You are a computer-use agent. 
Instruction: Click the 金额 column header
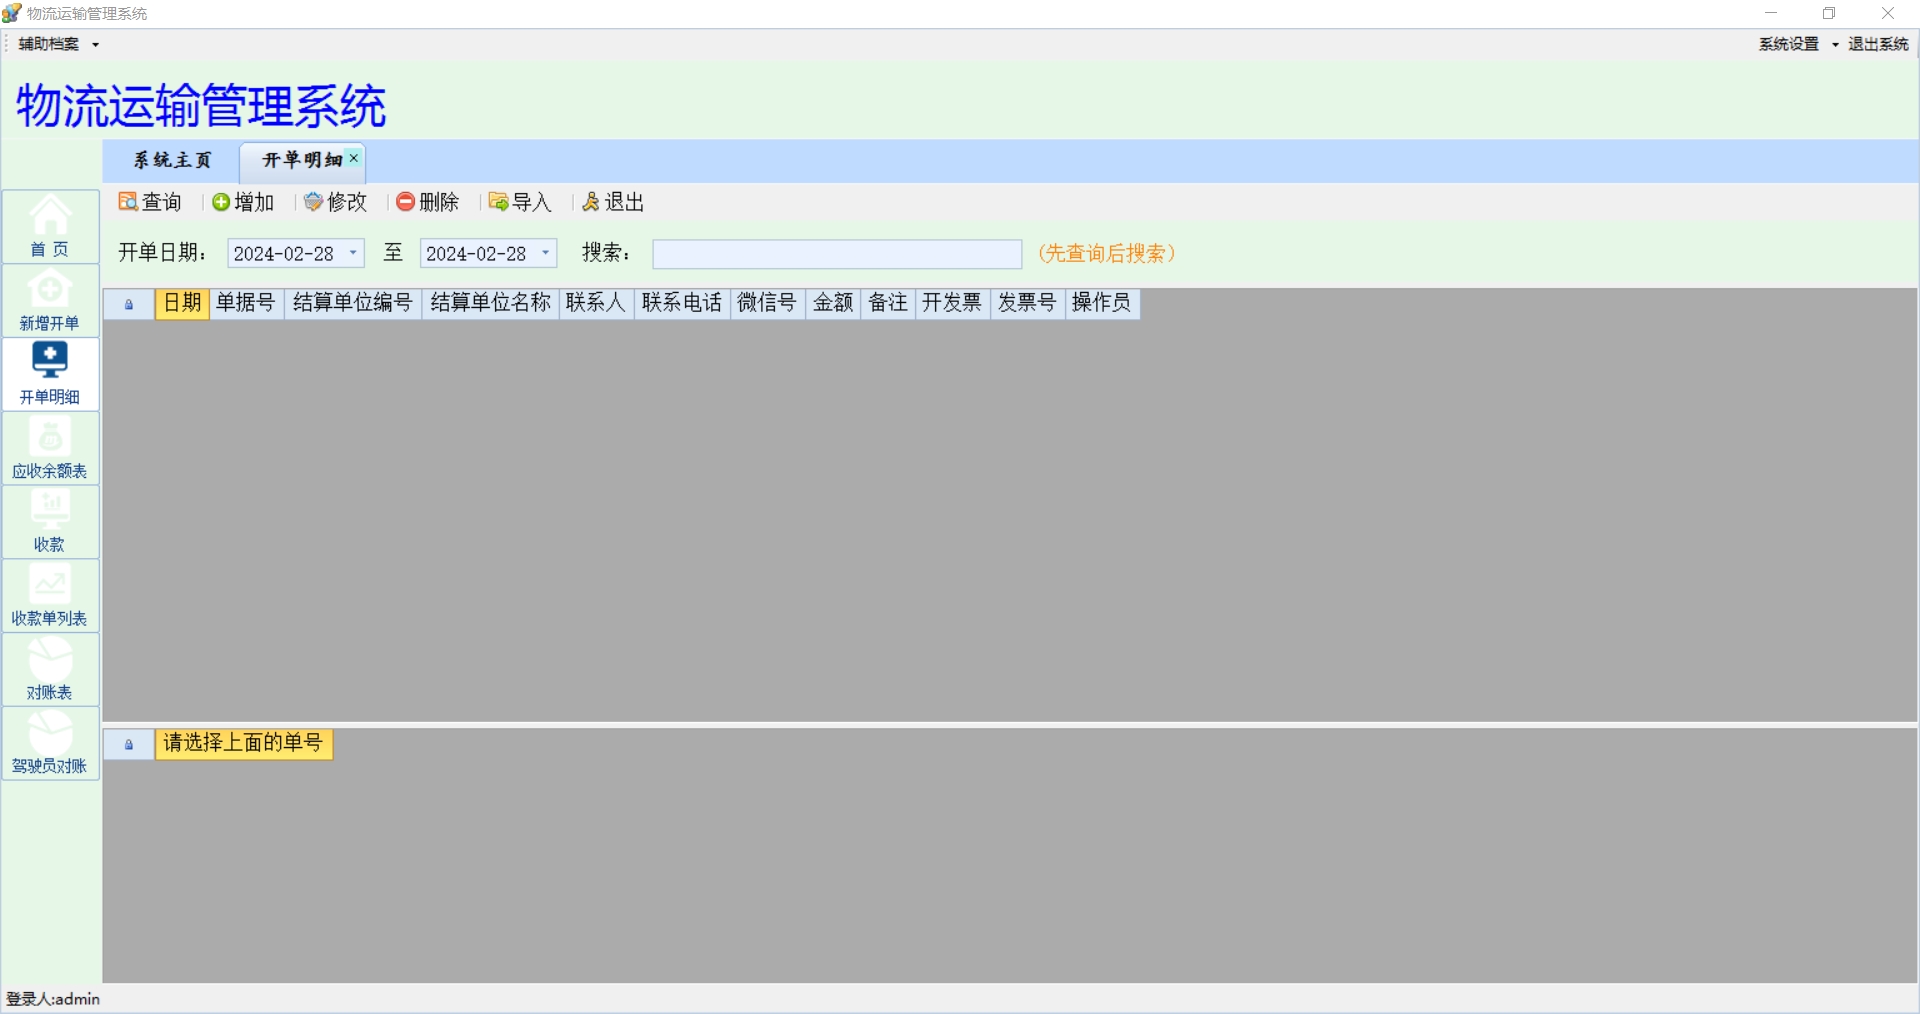click(x=833, y=304)
